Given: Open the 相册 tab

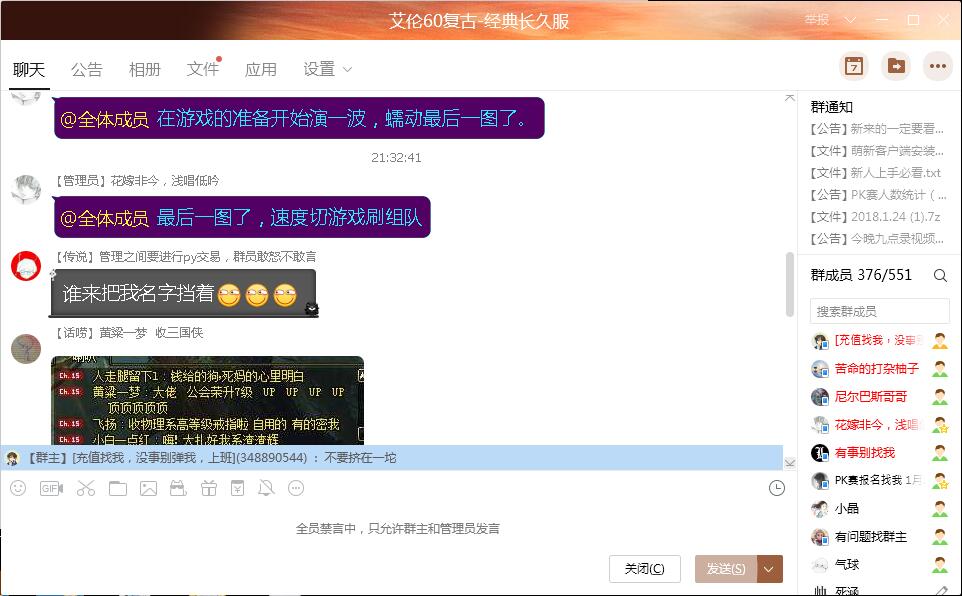Looking at the screenshot, I should click(x=145, y=69).
